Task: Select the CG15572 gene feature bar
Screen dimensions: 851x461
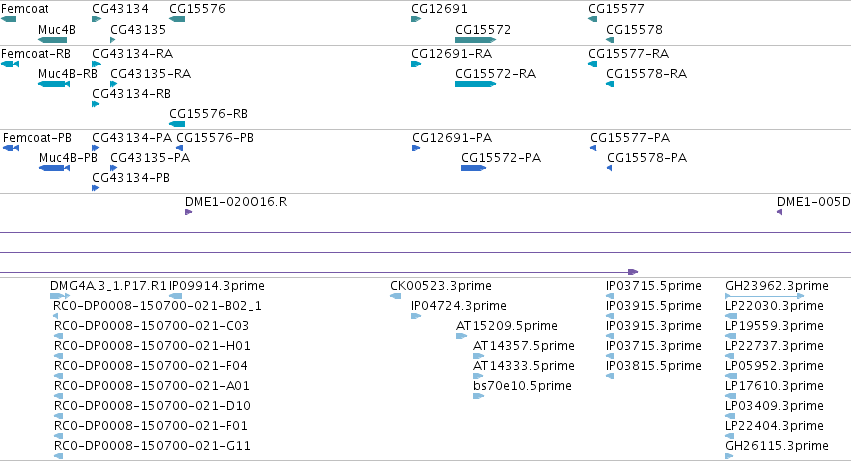Action: point(475,40)
